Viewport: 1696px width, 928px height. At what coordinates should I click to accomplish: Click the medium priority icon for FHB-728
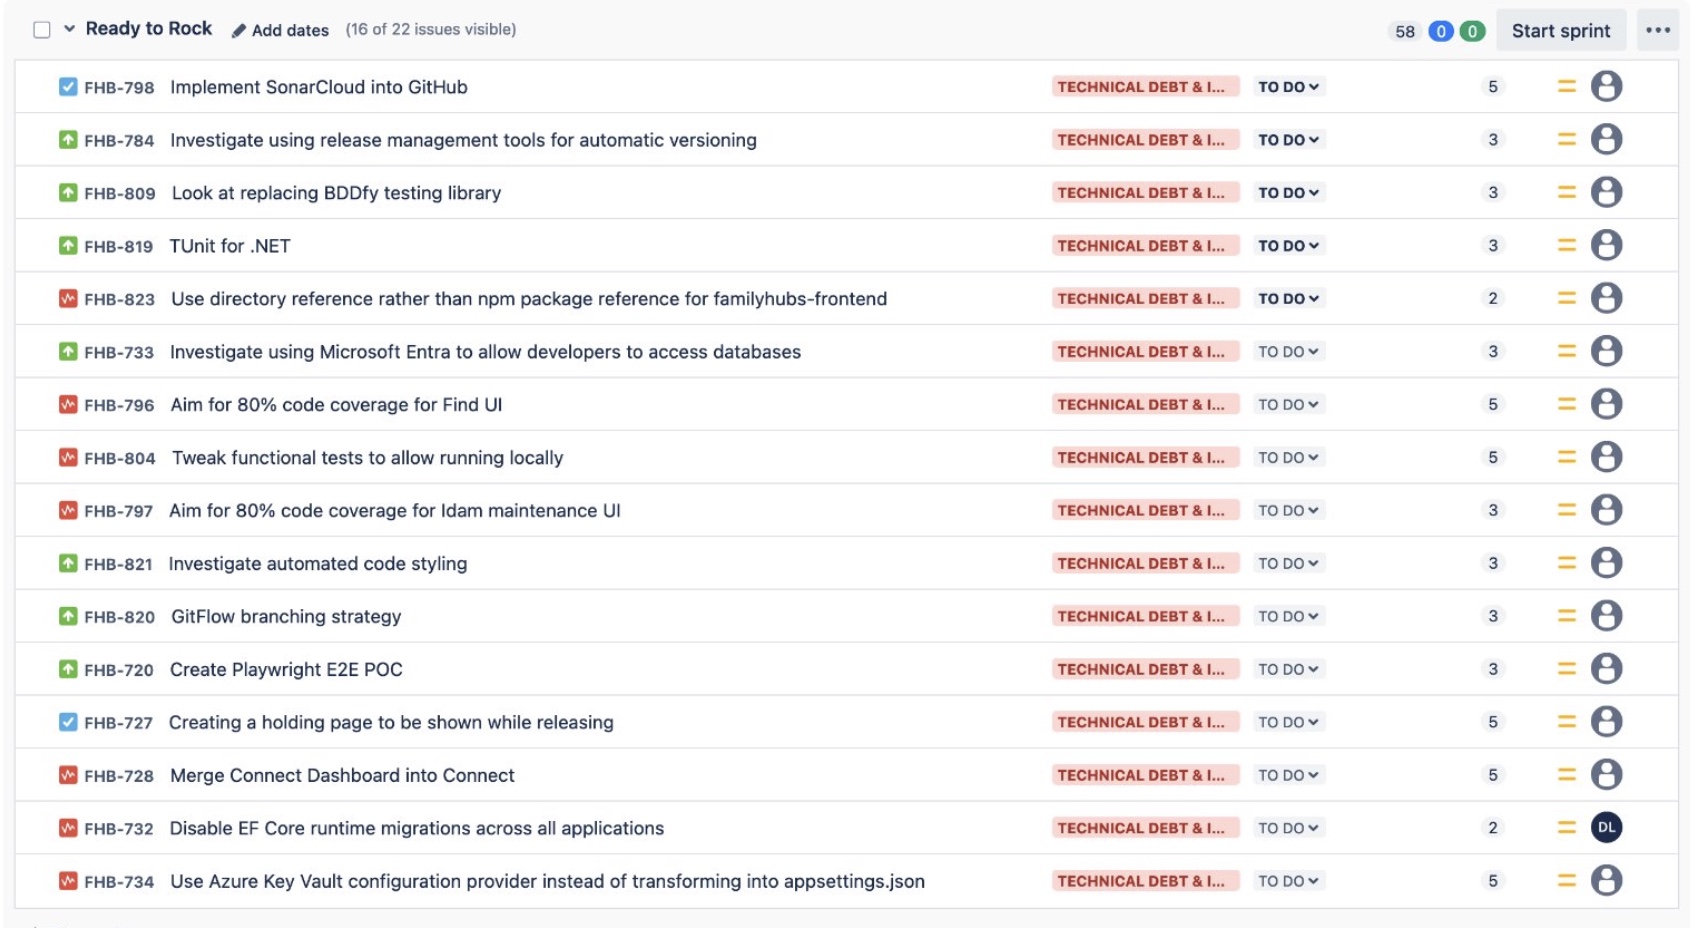[1567, 775]
